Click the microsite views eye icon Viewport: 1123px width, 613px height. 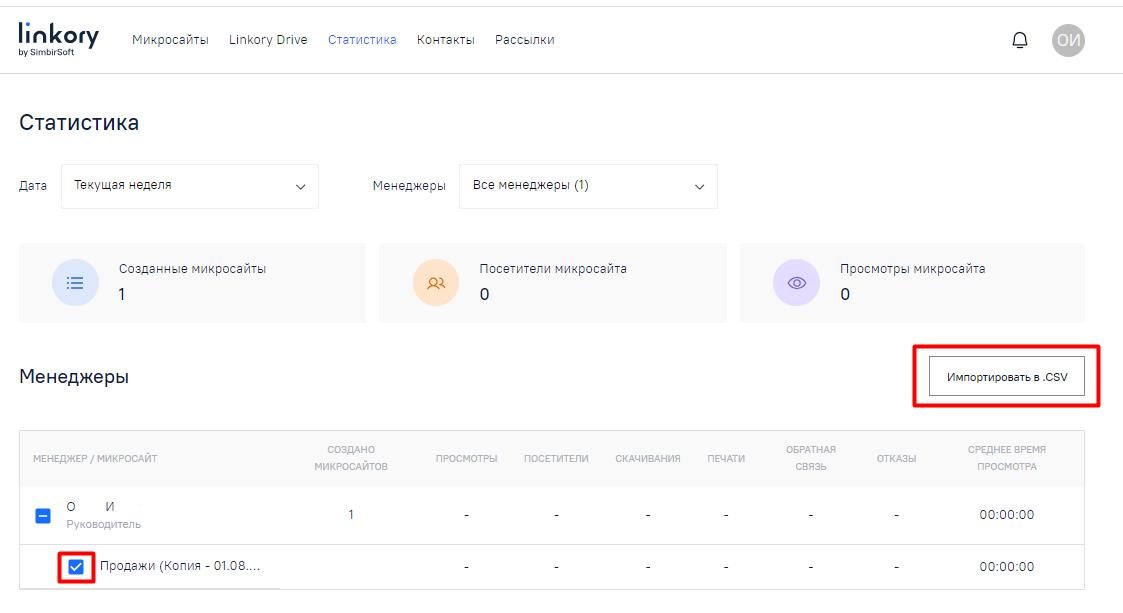[796, 283]
